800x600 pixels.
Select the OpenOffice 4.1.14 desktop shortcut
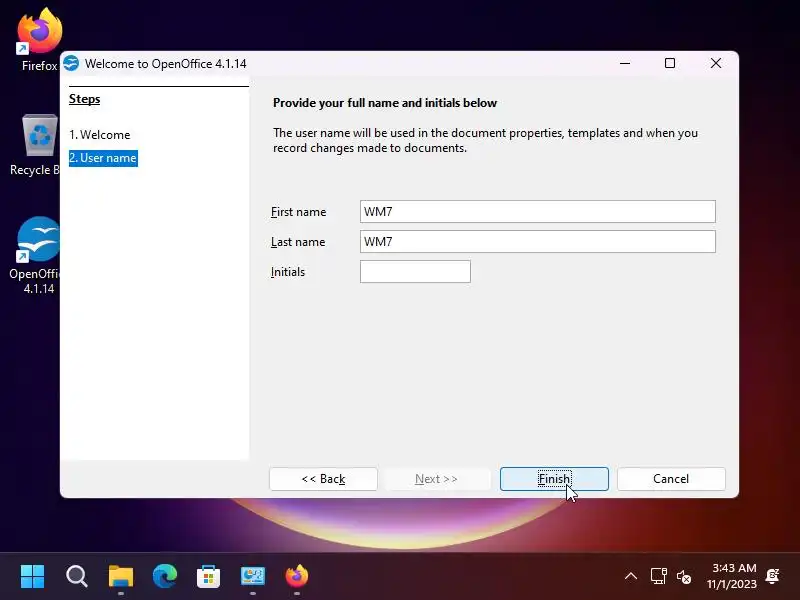(36, 255)
